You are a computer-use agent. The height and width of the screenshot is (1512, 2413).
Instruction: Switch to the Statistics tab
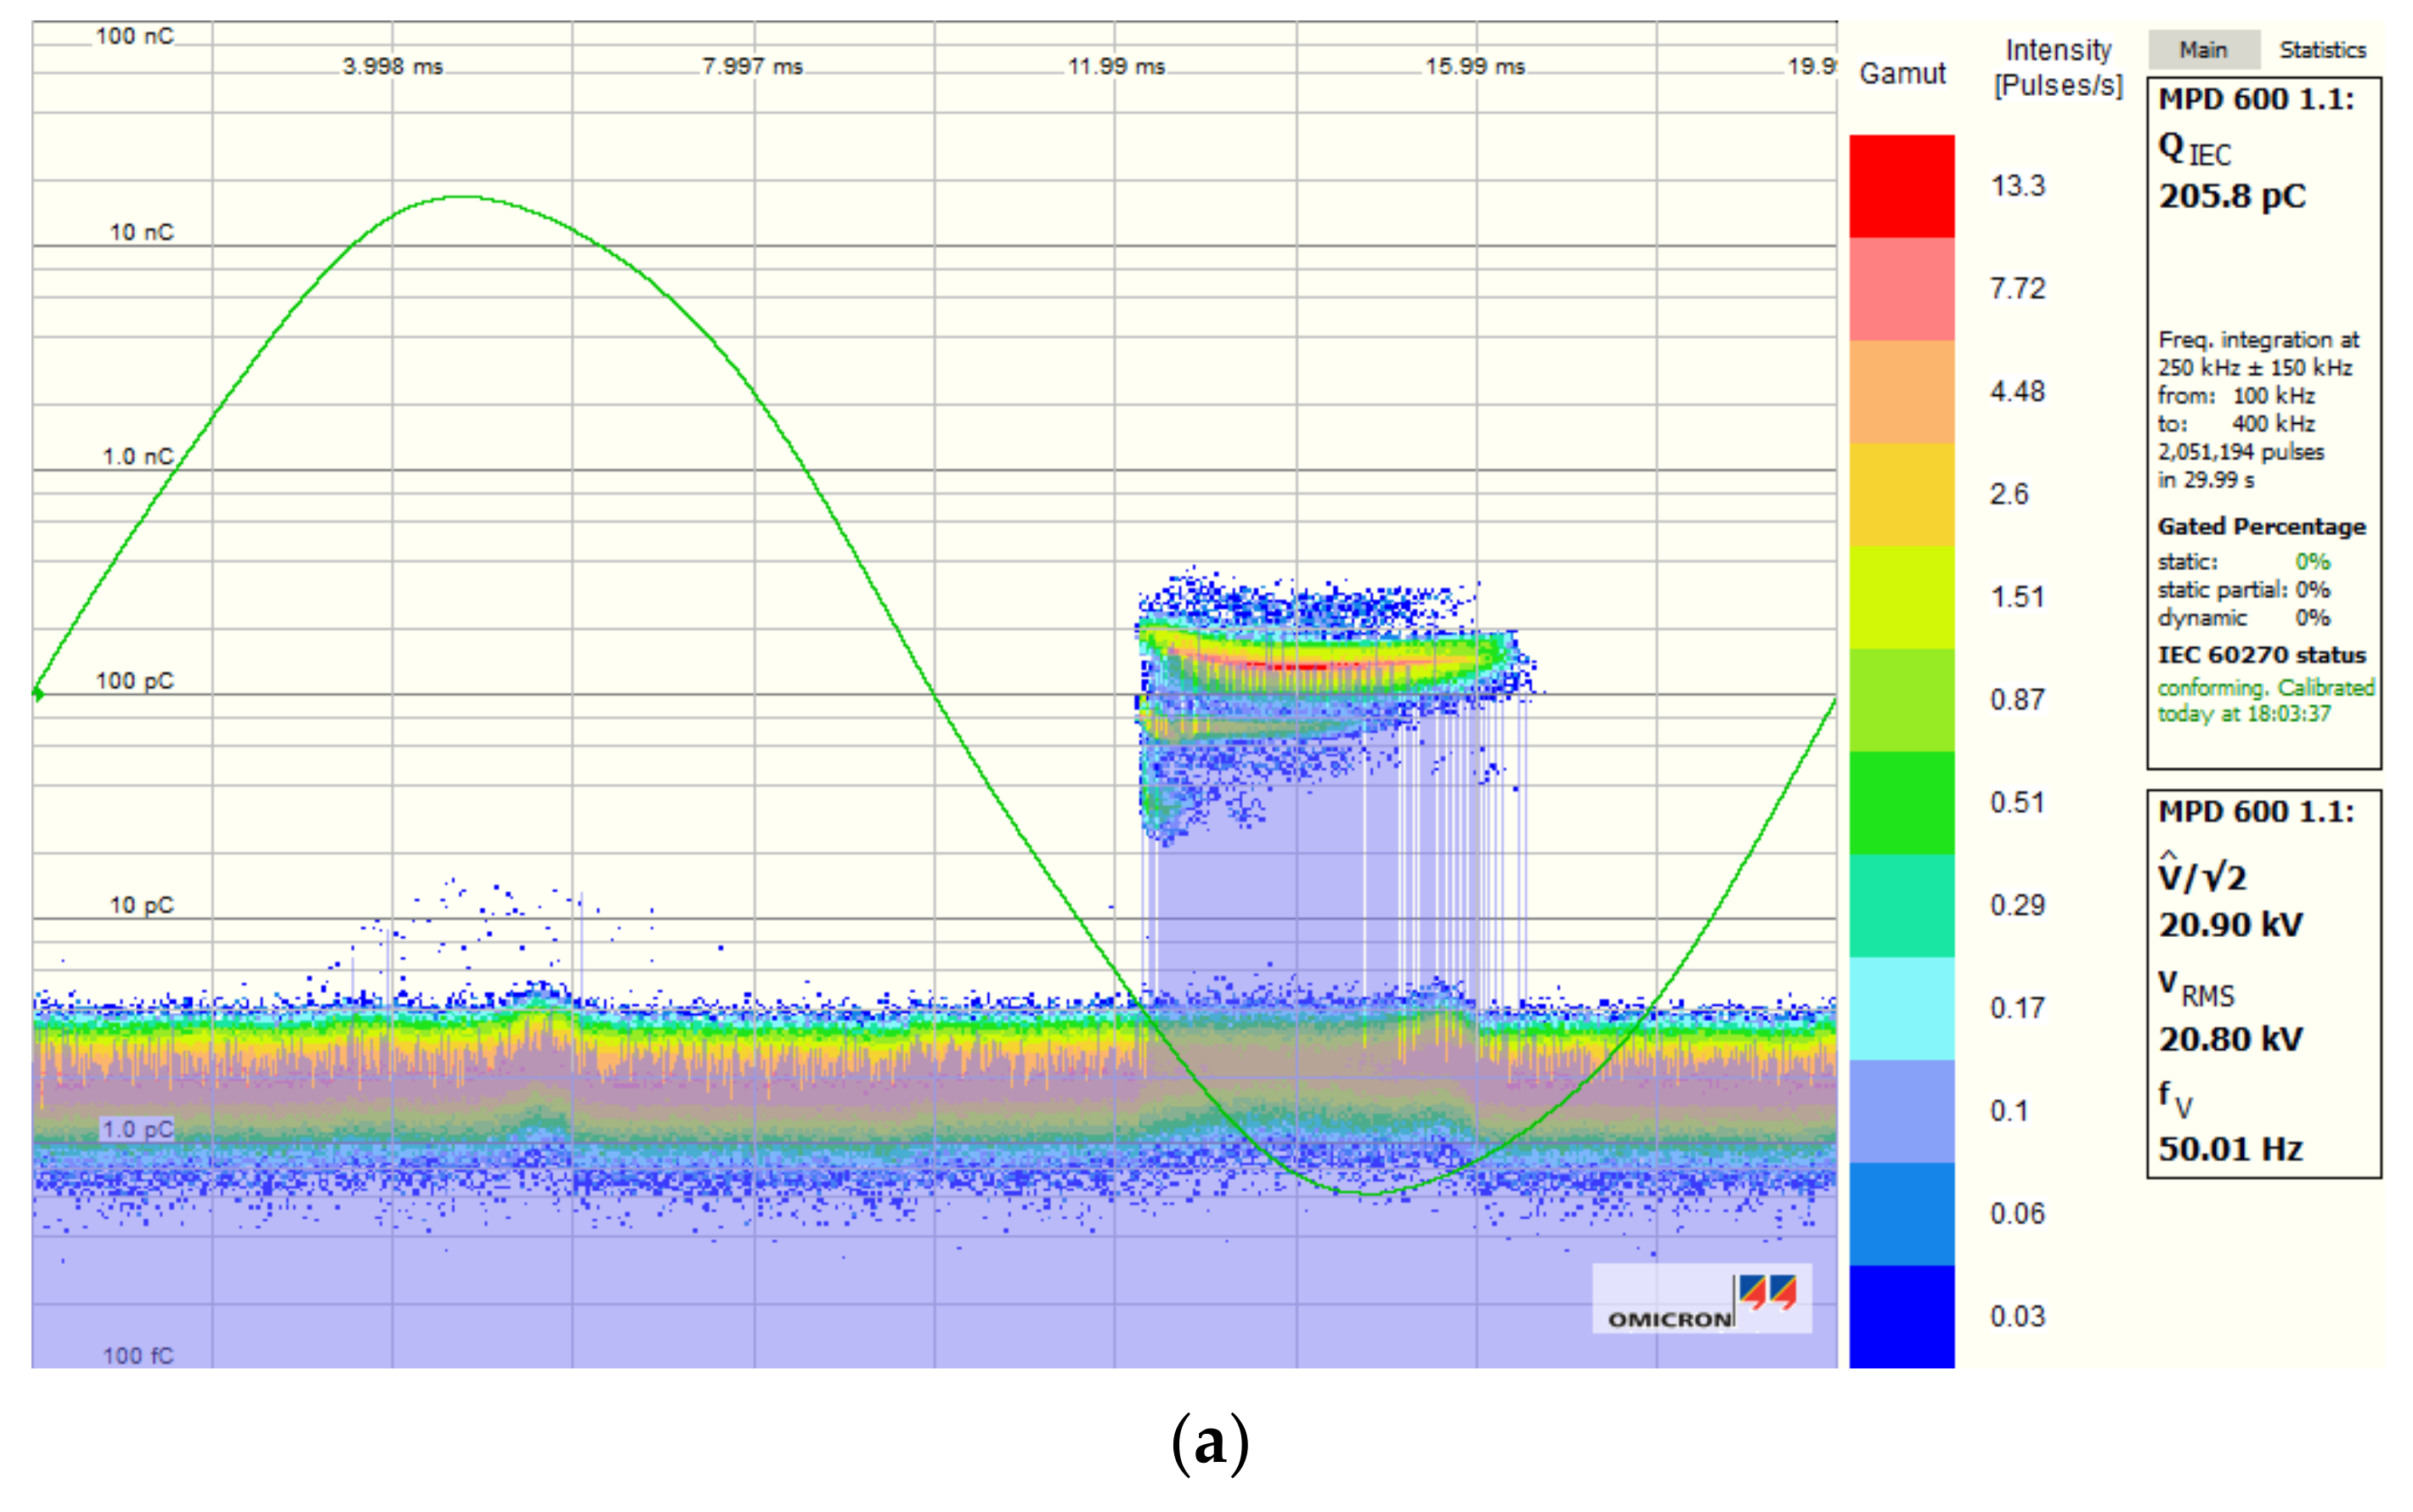tap(2321, 50)
